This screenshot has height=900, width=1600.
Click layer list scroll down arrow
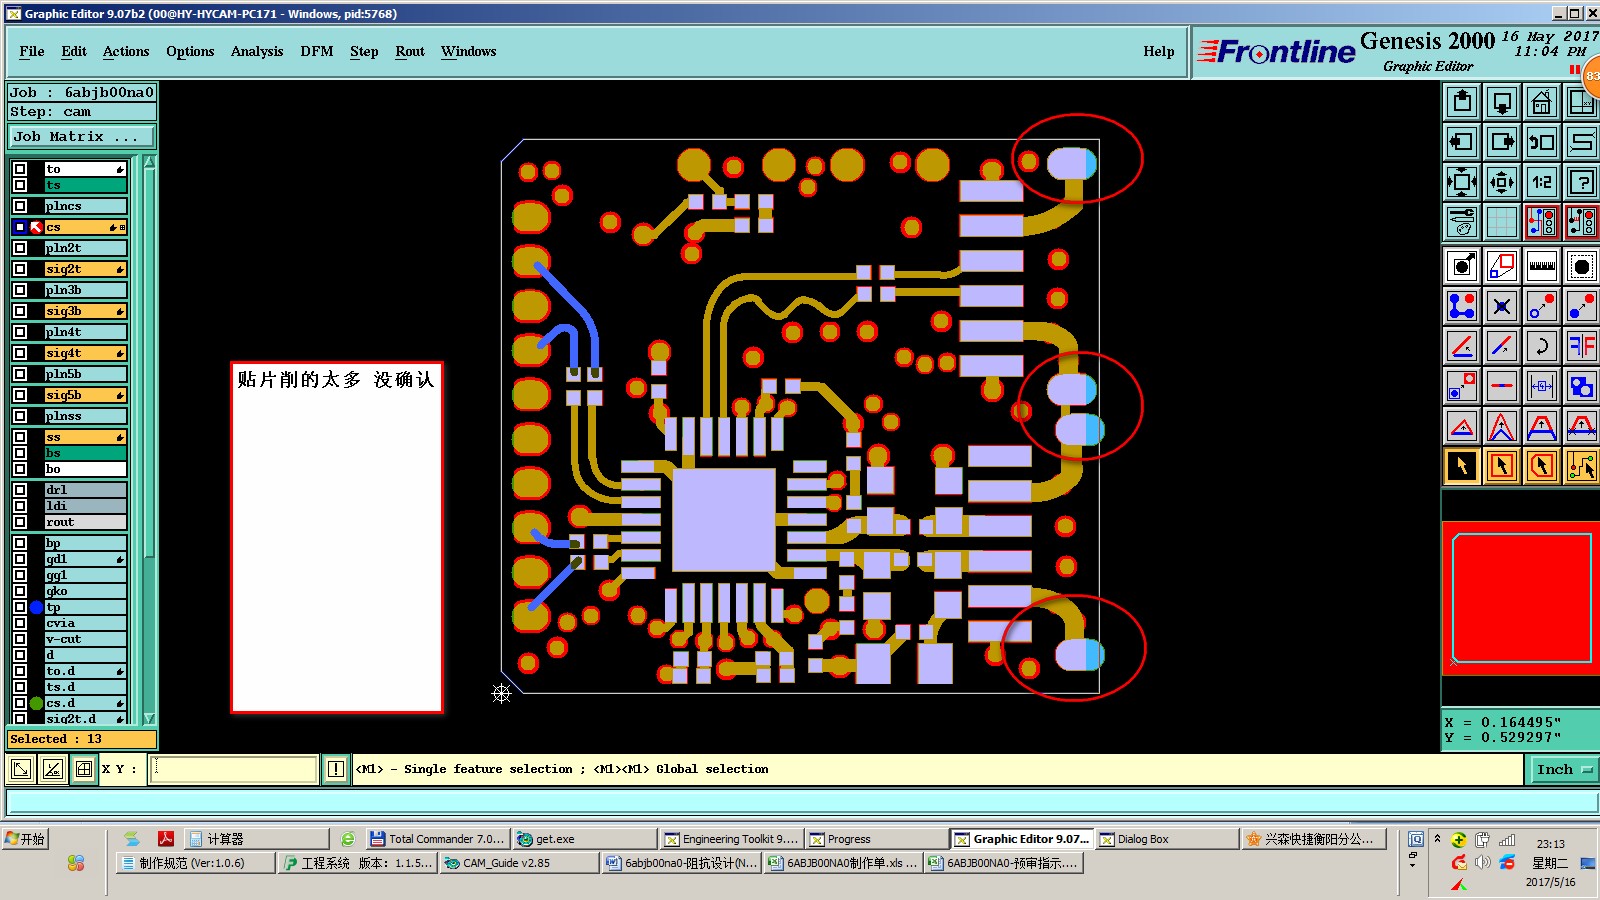(149, 718)
